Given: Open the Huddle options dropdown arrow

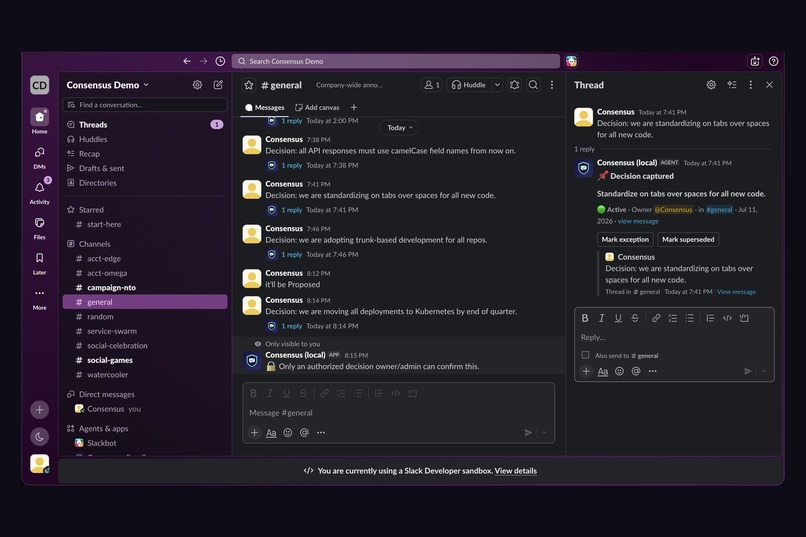Looking at the screenshot, I should click(497, 85).
